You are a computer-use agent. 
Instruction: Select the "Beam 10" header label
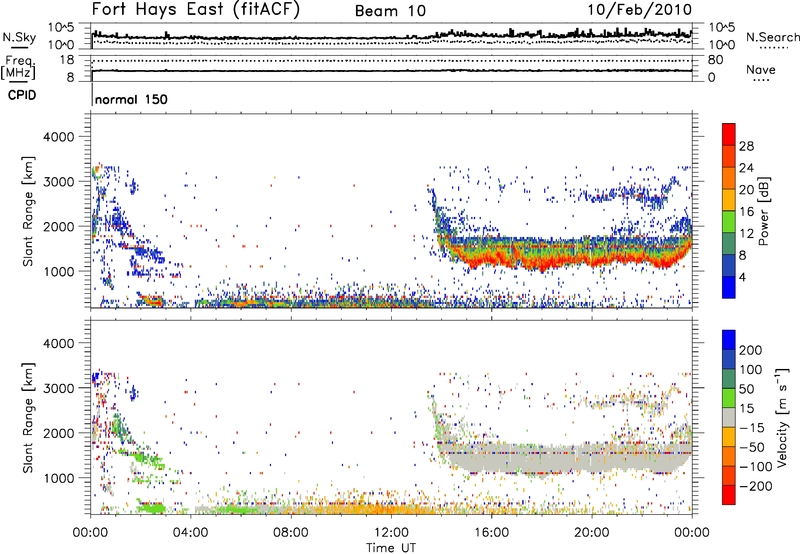[390, 11]
